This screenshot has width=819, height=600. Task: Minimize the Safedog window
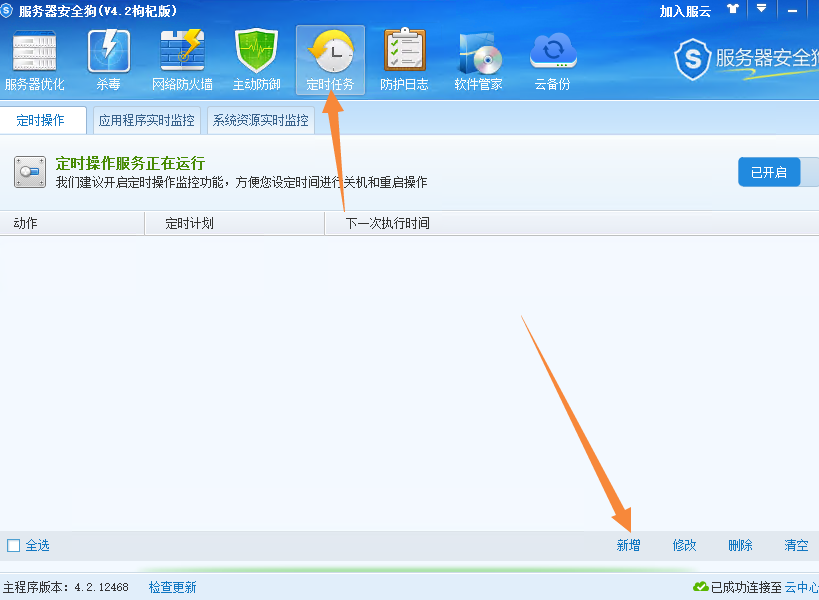coord(792,10)
